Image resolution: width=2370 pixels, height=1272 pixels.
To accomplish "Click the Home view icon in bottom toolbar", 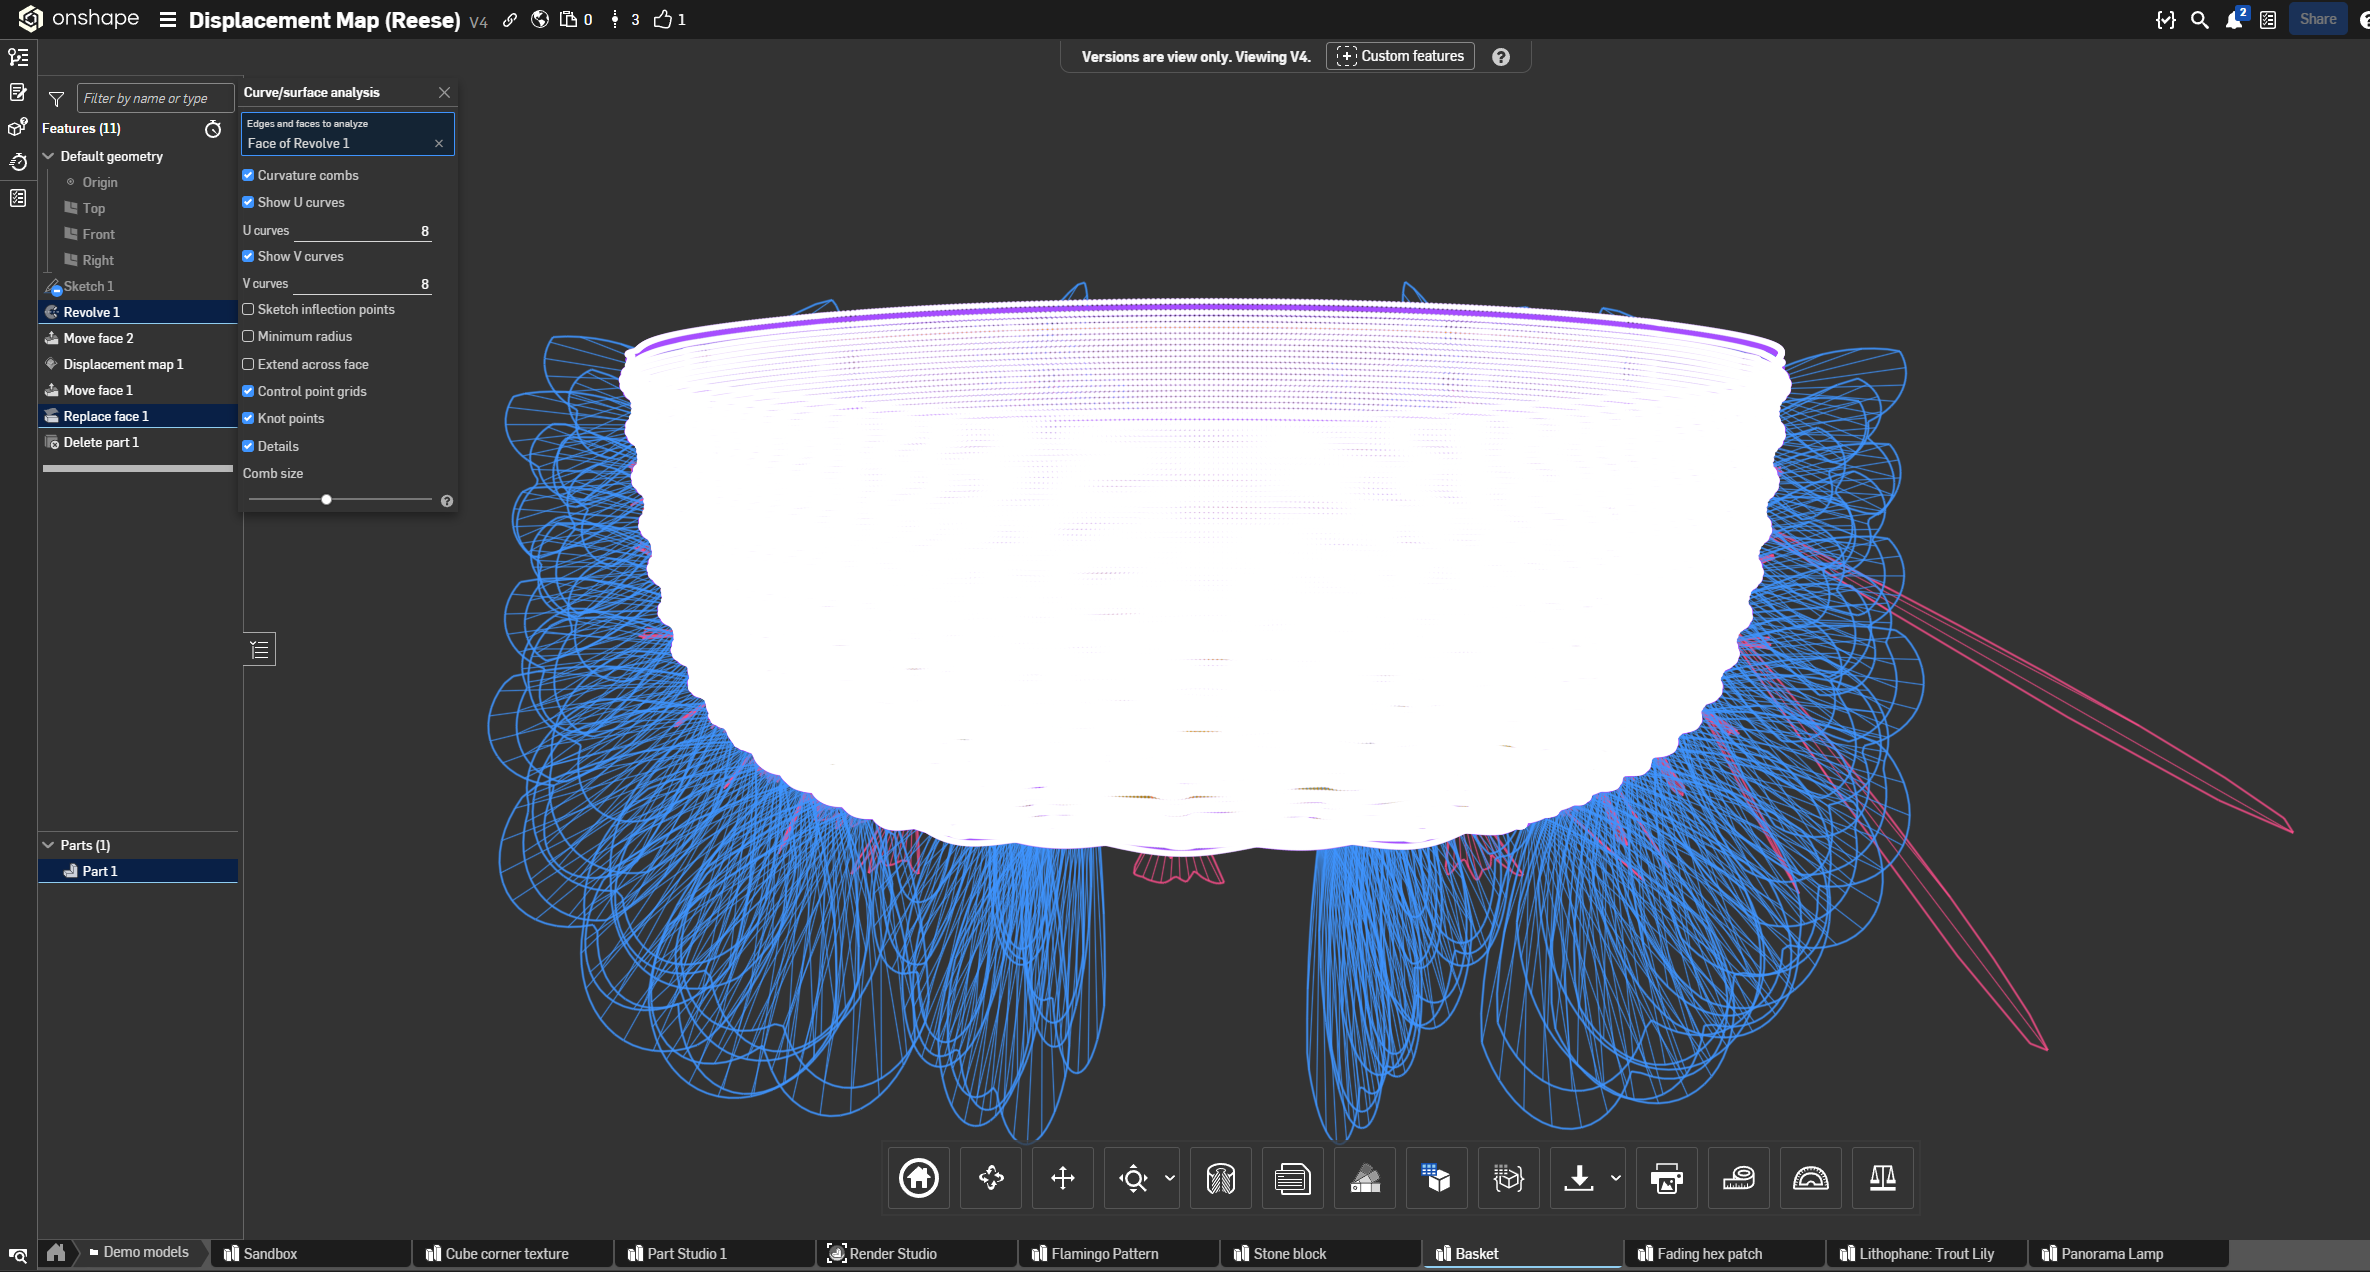I will pyautogui.click(x=918, y=1178).
